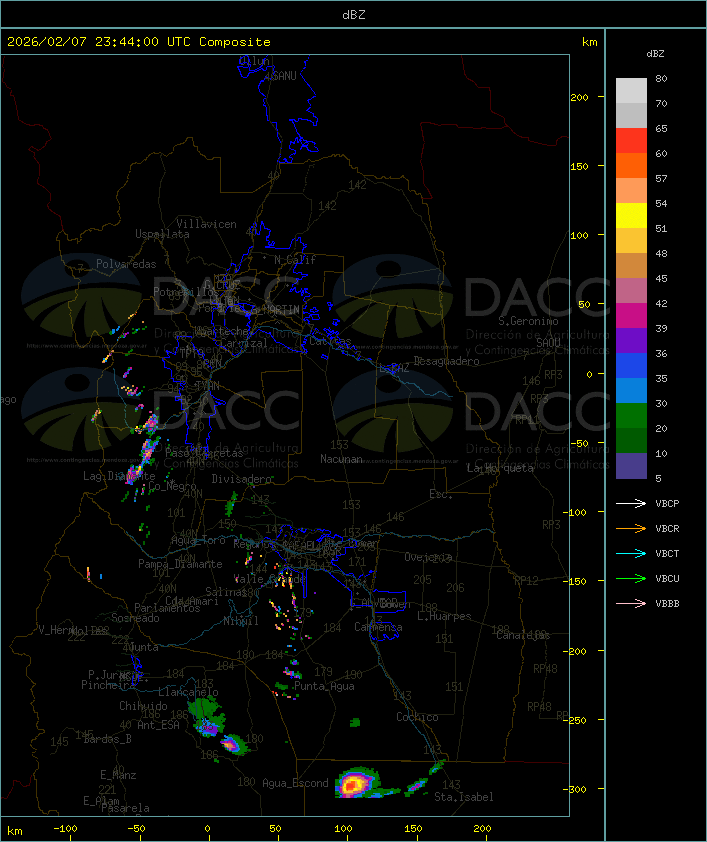Select the red 60-65 dBZ legend swatch
Screen dimensions: 707x842
[x=631, y=141]
